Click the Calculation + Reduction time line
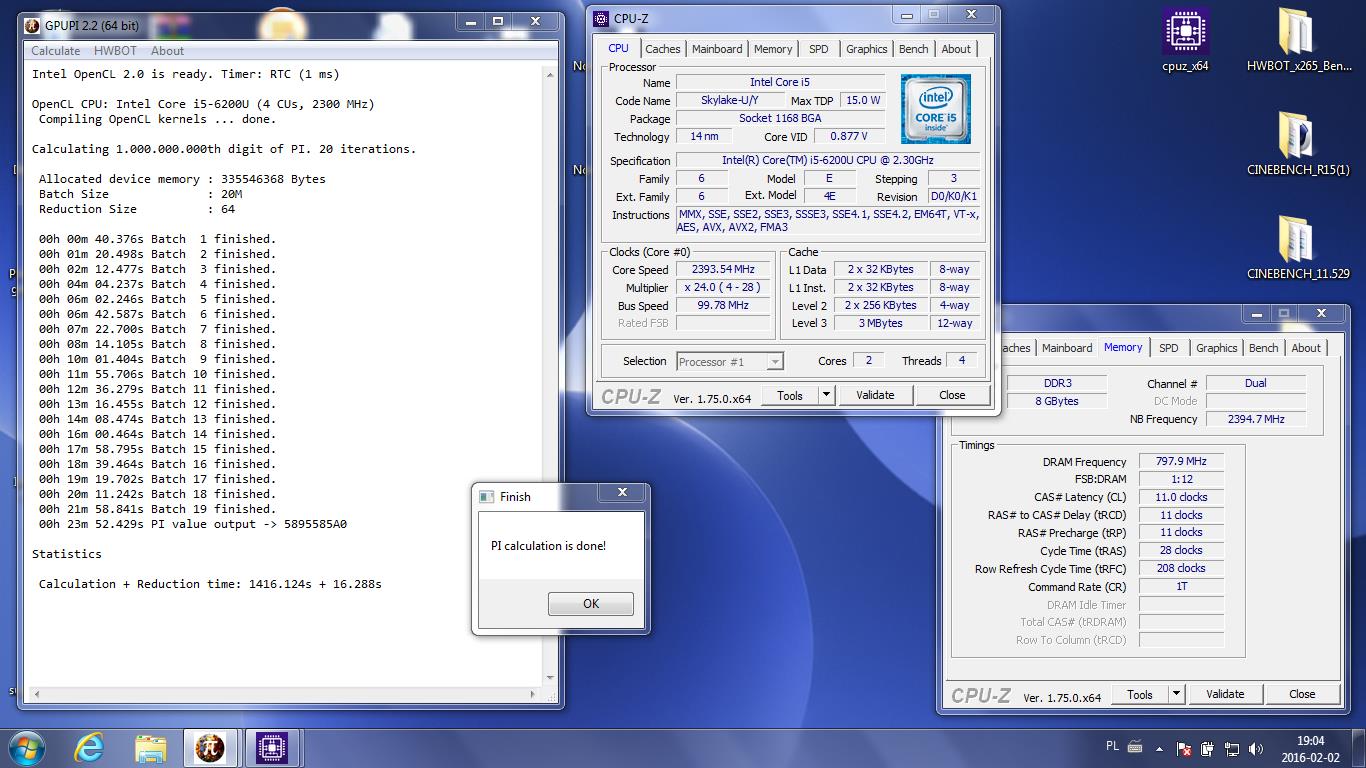The height and width of the screenshot is (768, 1366). tap(210, 584)
